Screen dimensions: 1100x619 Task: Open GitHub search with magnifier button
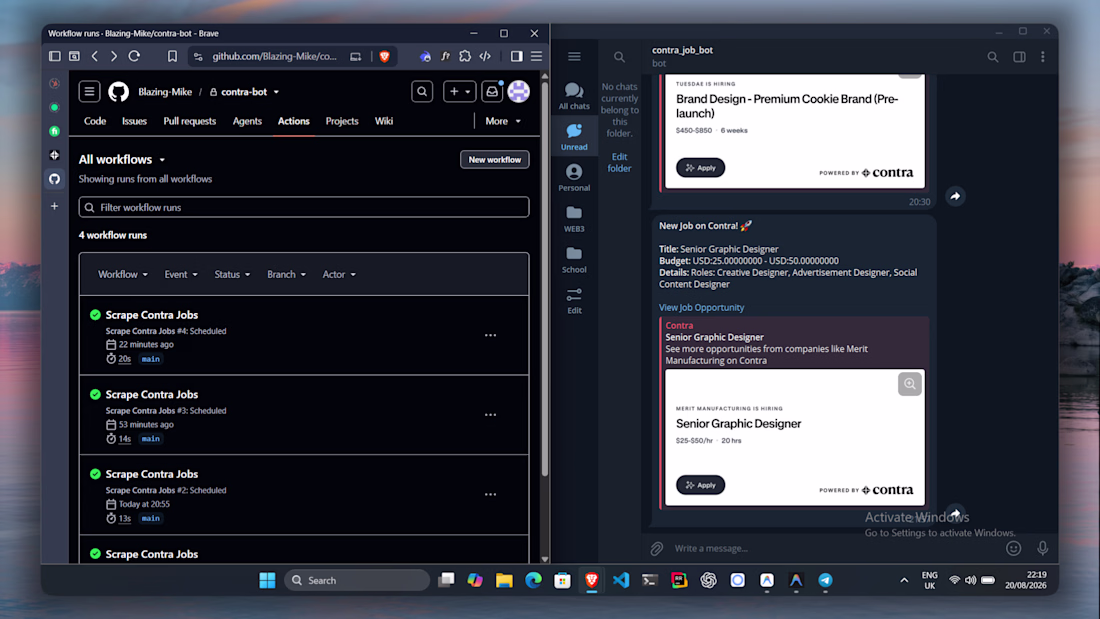(x=422, y=91)
